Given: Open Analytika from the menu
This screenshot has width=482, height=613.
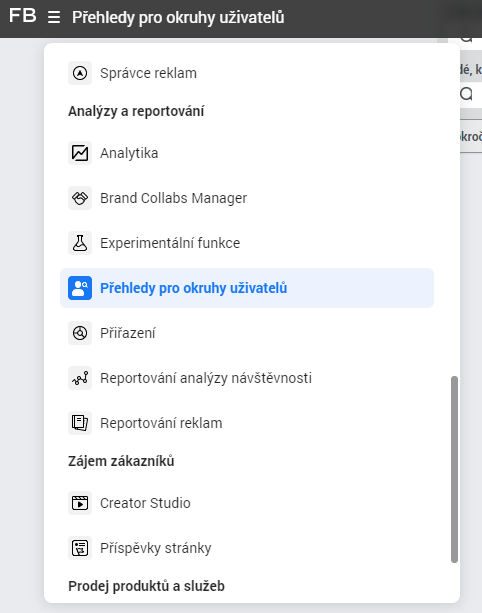Looking at the screenshot, I should tap(129, 153).
